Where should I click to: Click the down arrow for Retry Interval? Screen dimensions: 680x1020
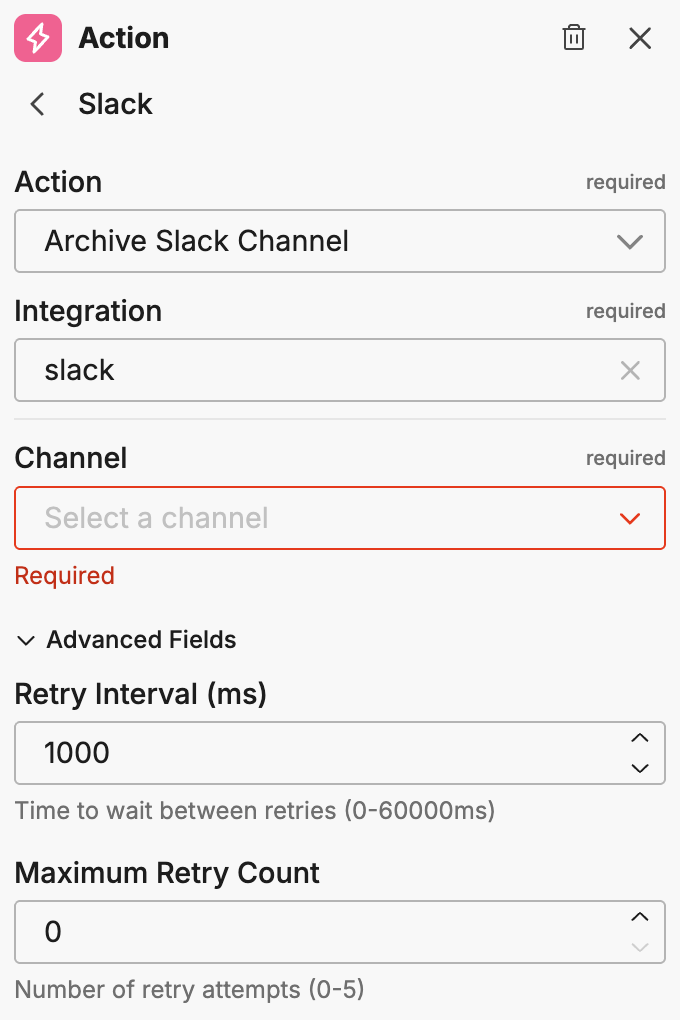pos(641,768)
